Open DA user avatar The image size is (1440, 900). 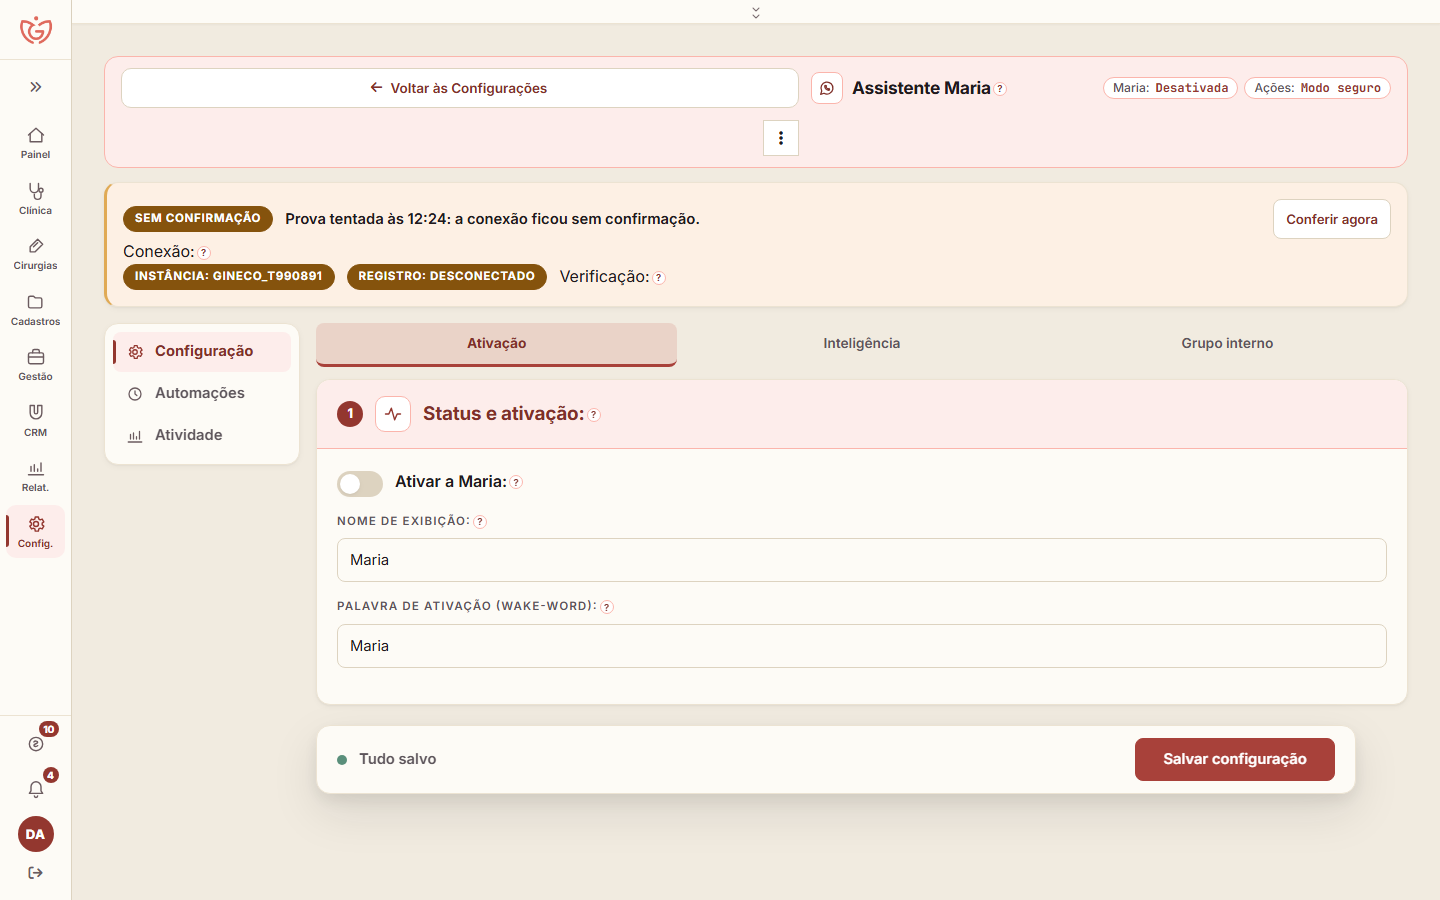[36, 834]
